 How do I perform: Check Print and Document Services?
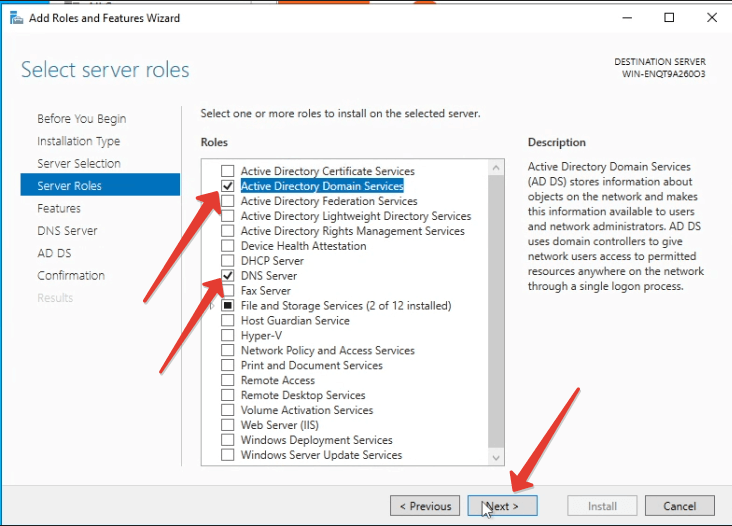(x=227, y=365)
